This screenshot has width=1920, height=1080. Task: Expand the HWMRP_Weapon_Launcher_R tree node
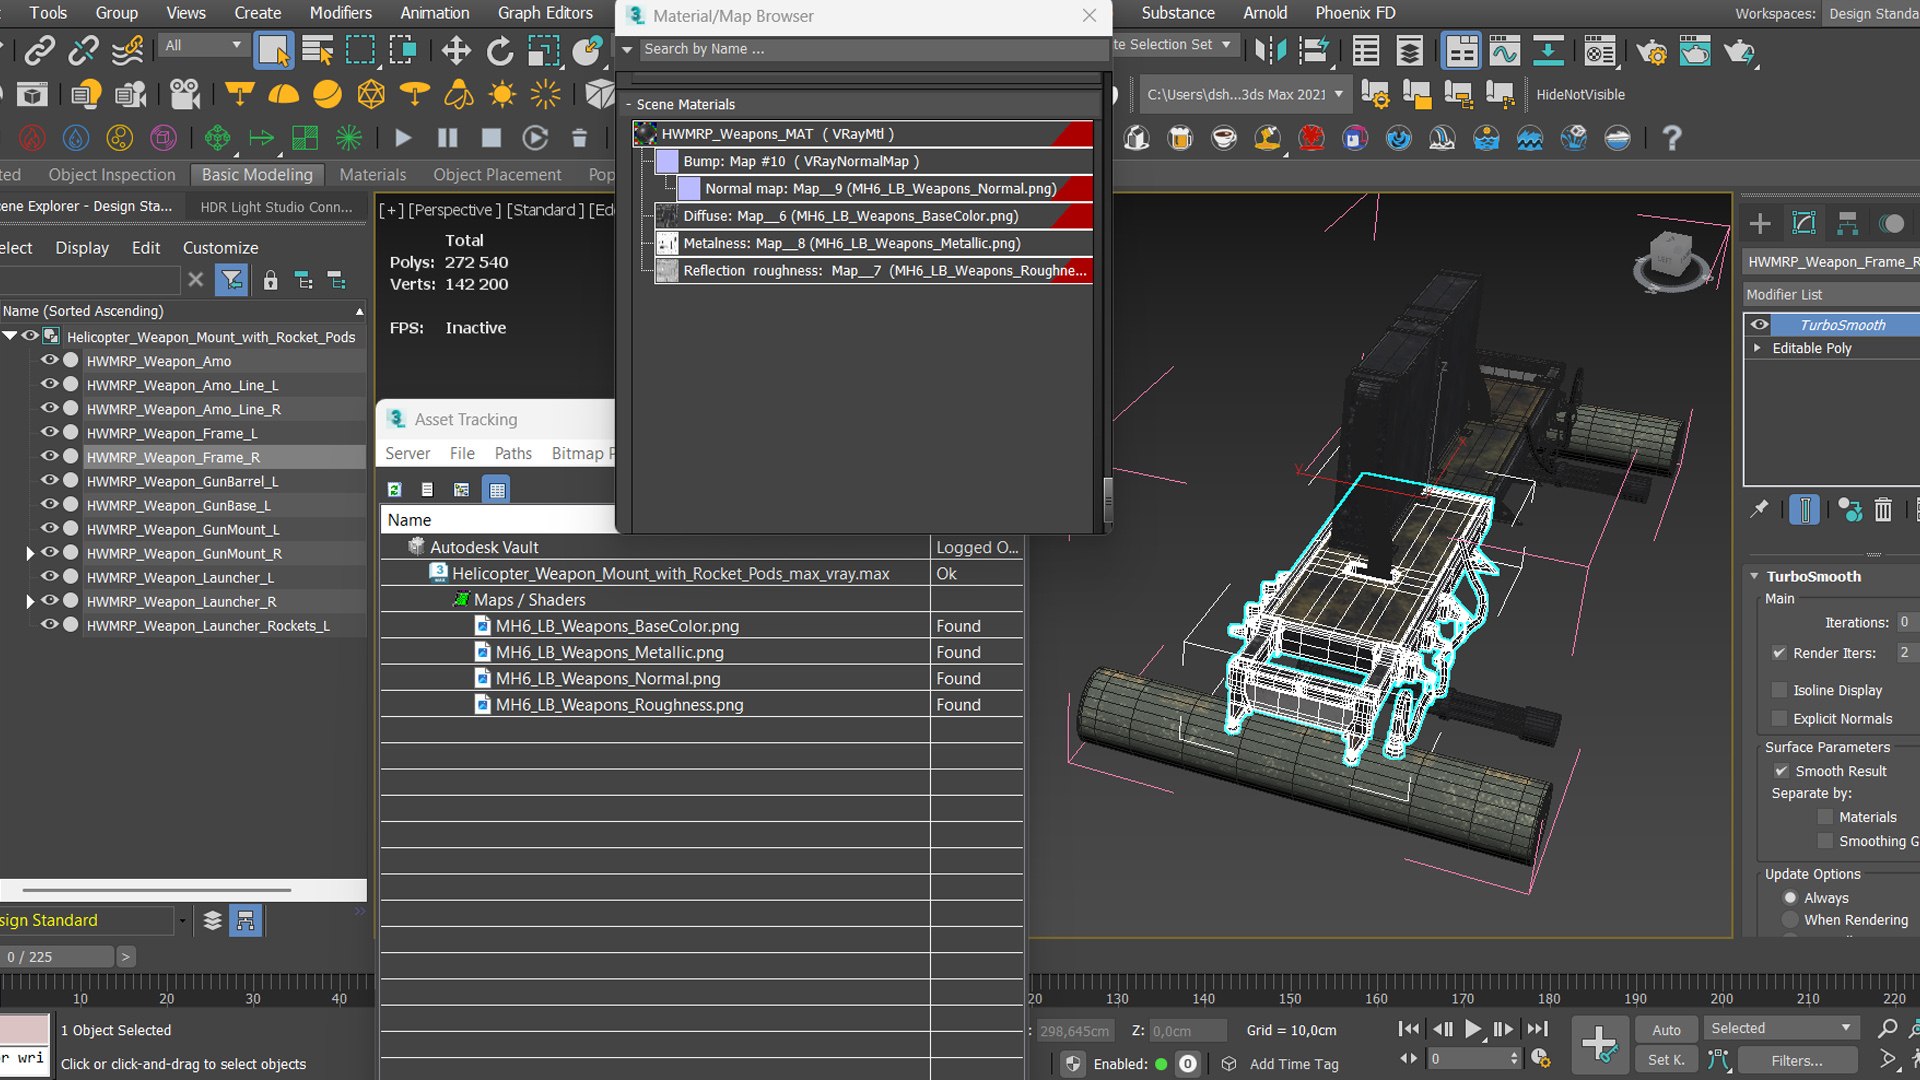[x=30, y=601]
